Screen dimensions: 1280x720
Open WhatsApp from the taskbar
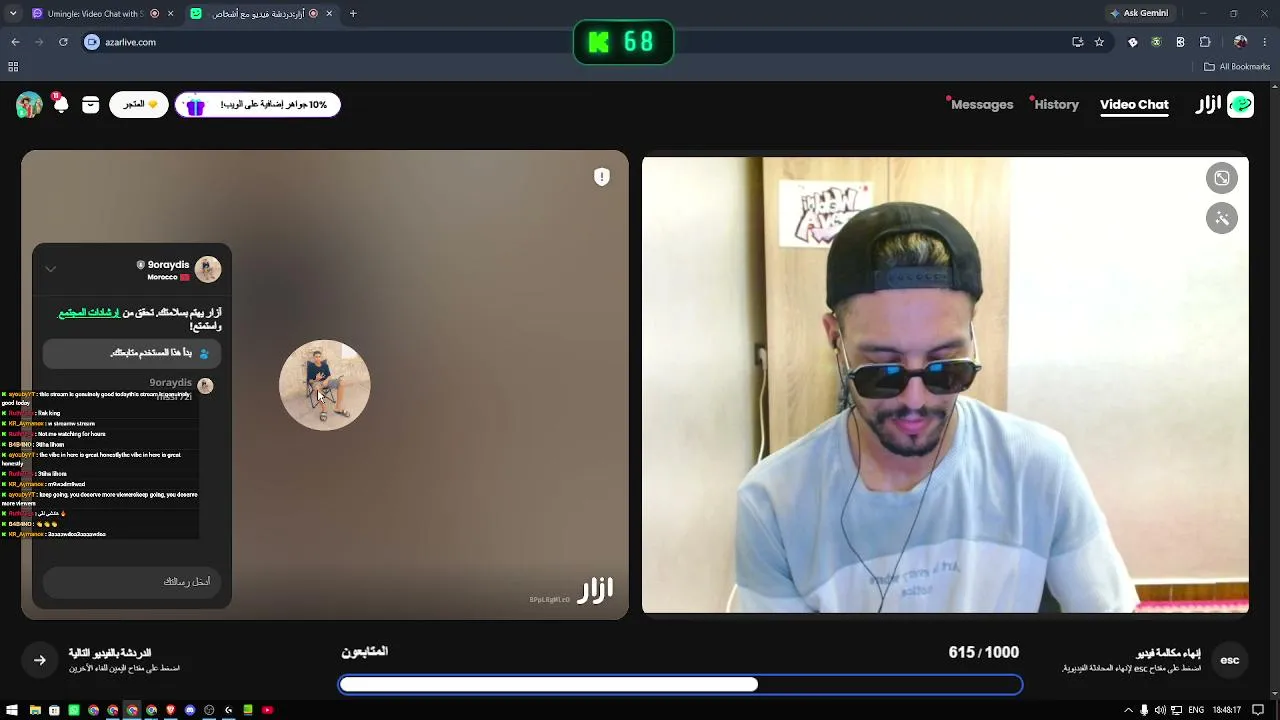[x=74, y=710]
